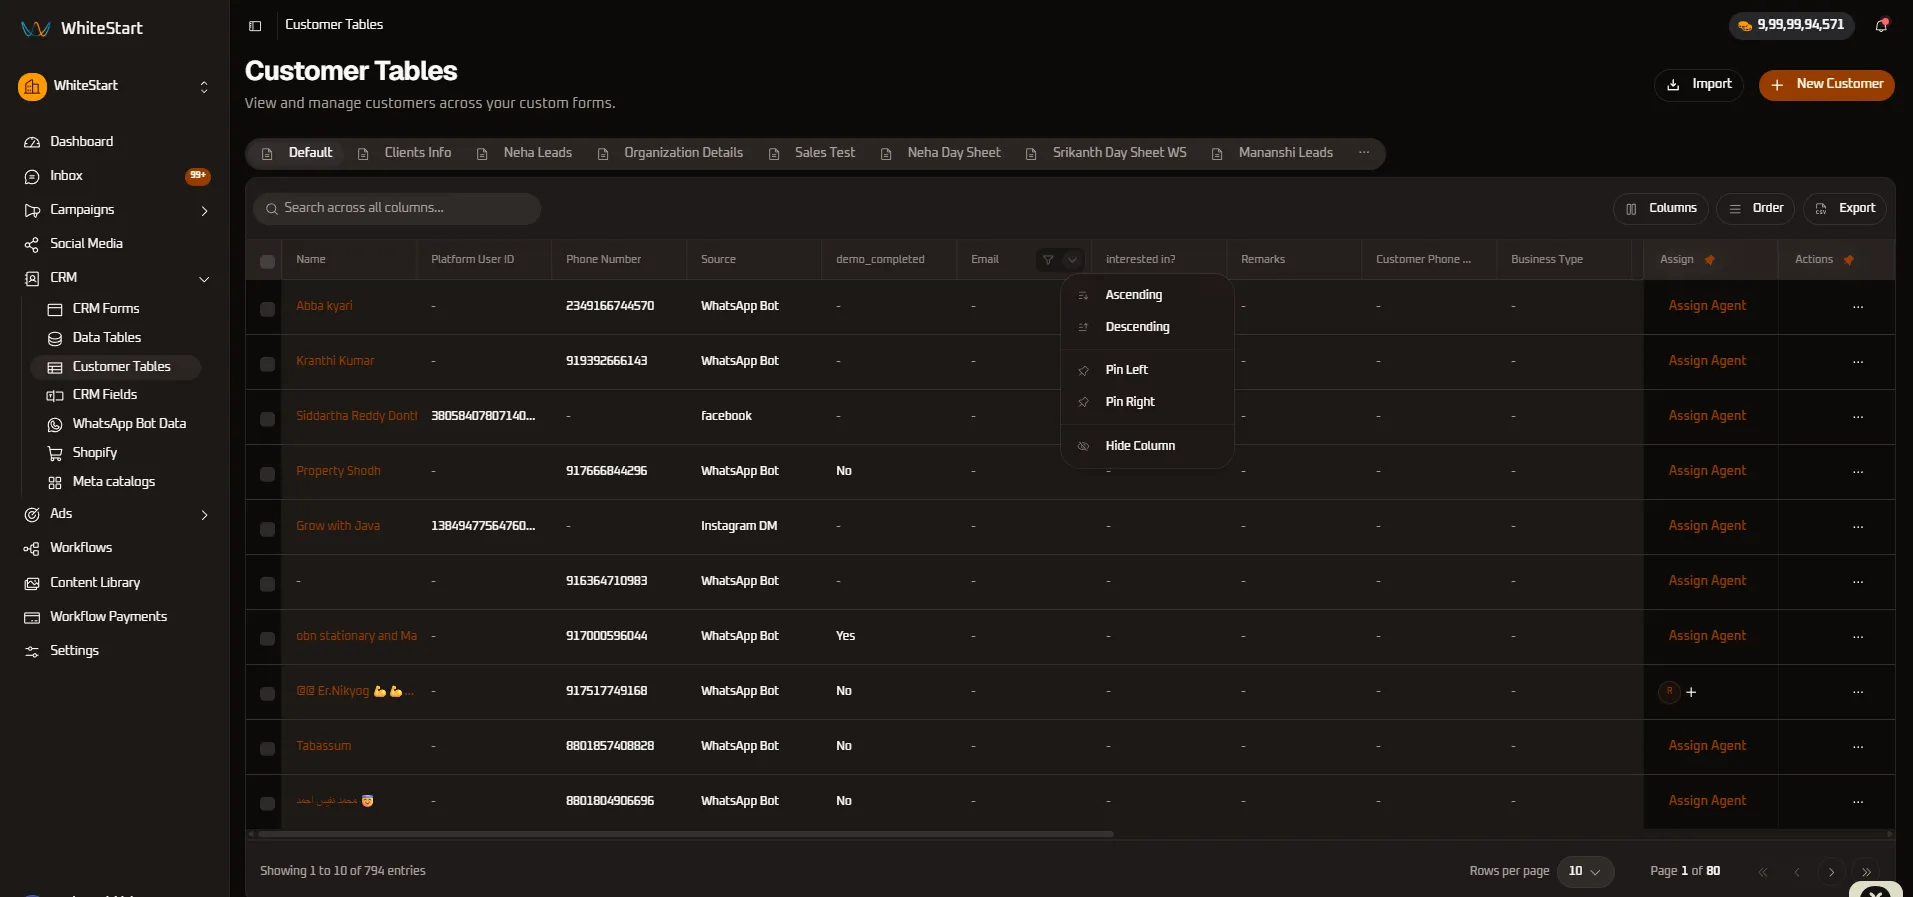The height and width of the screenshot is (897, 1913).
Task: Open the WhiteStart workspace switcher
Action: (x=115, y=87)
